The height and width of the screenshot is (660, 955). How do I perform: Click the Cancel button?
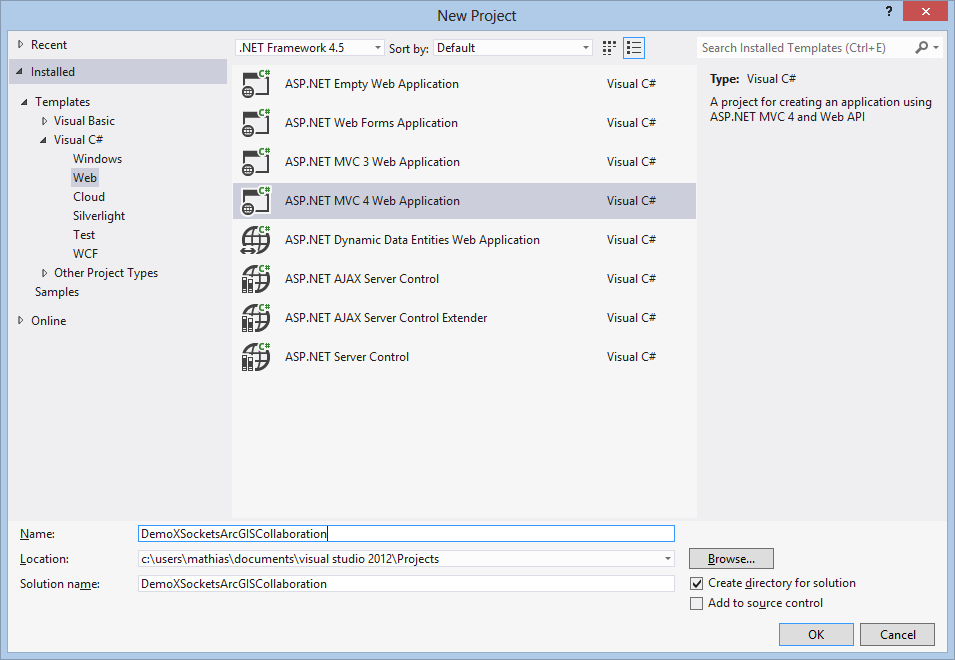pos(897,634)
